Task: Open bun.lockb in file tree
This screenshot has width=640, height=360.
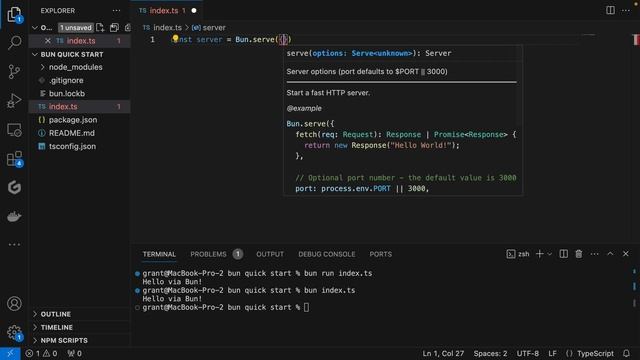Action: pos(67,93)
